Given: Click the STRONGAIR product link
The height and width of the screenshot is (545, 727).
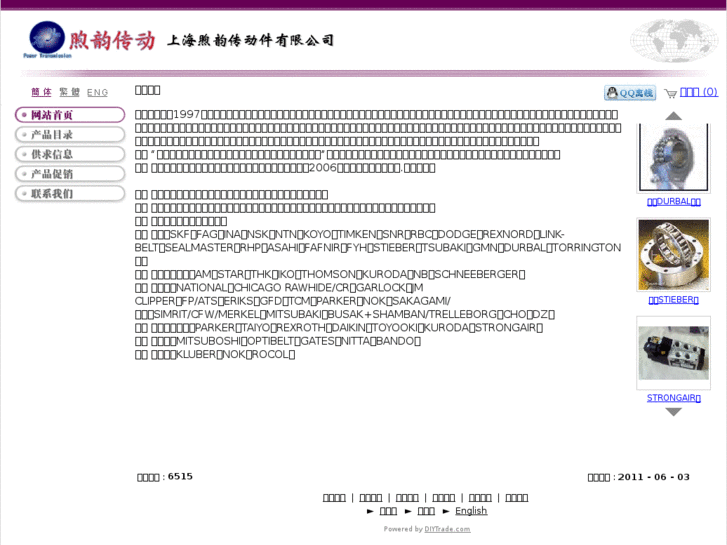Looking at the screenshot, I should (674, 398).
